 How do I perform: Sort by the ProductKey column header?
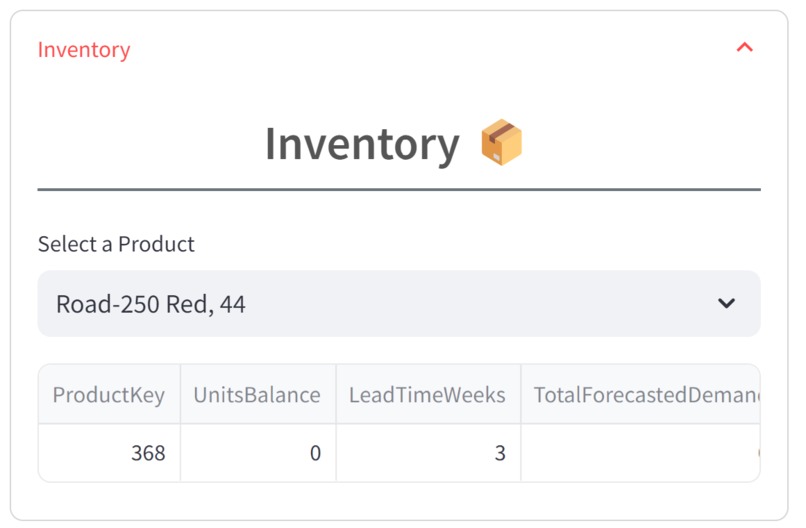coord(108,395)
